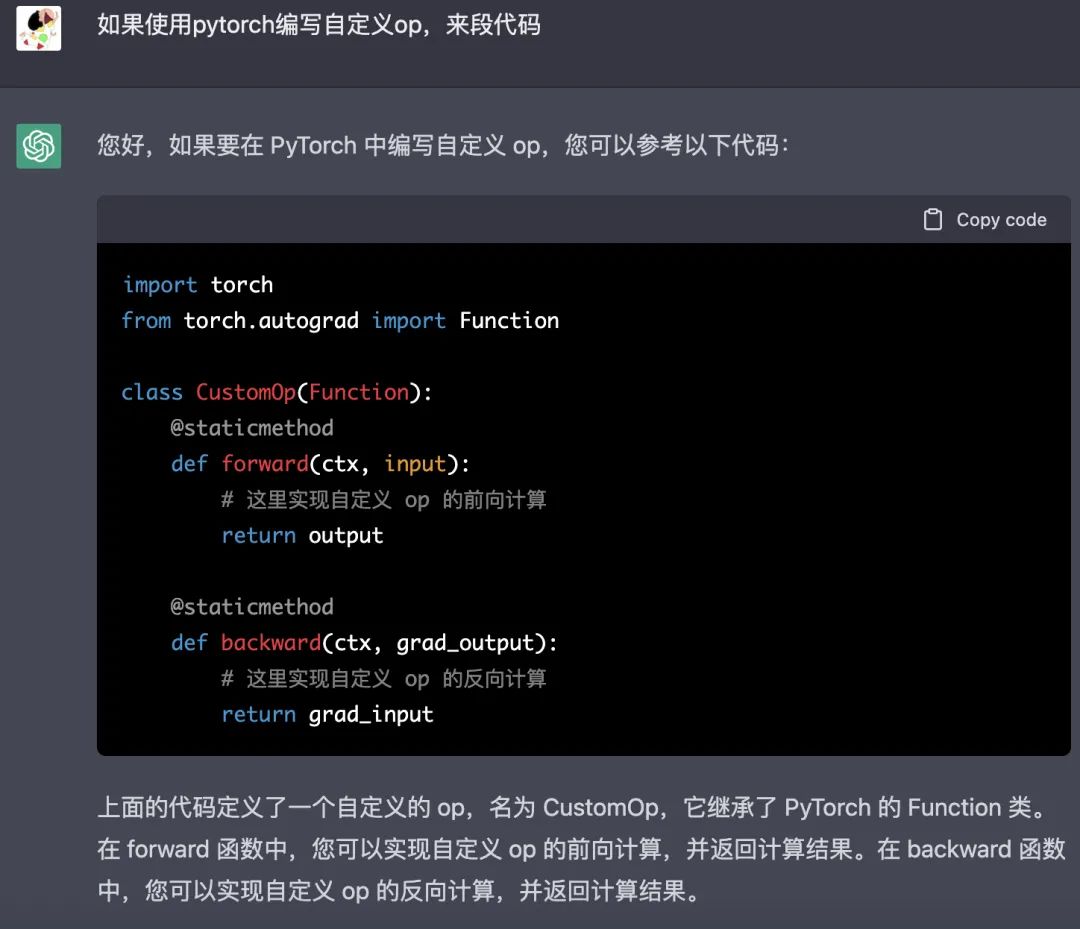1080x929 pixels.
Task: Click the explanation sentence starting 上面的代码定义了
Action: pos(574,808)
